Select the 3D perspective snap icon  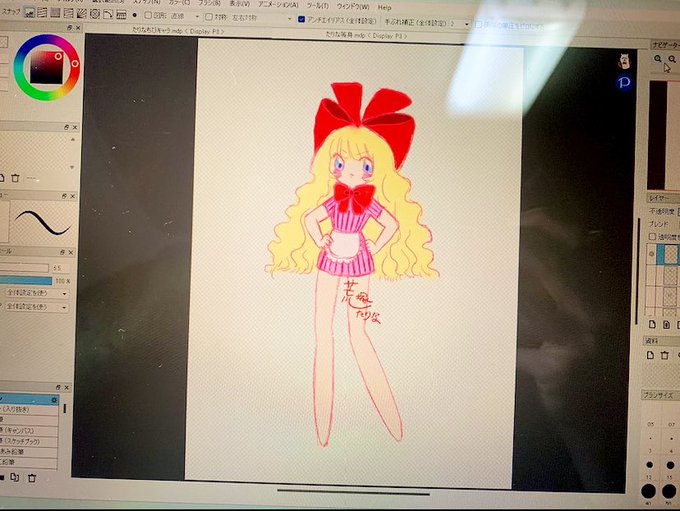(x=121, y=15)
